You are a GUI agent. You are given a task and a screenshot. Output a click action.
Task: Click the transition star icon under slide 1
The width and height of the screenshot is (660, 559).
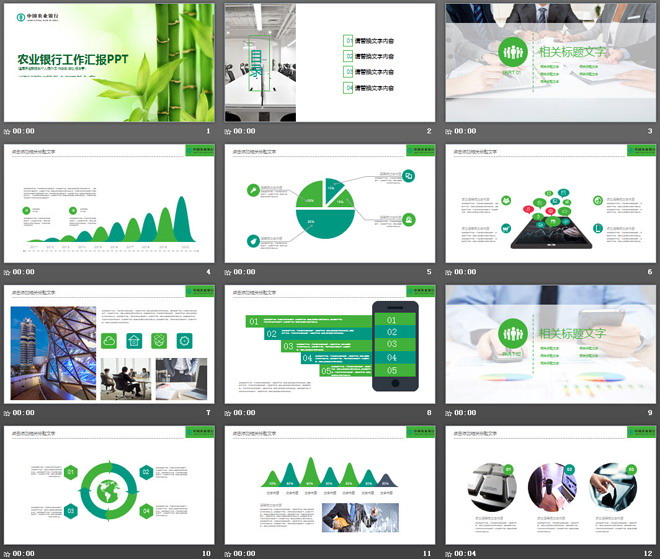[x=8, y=131]
